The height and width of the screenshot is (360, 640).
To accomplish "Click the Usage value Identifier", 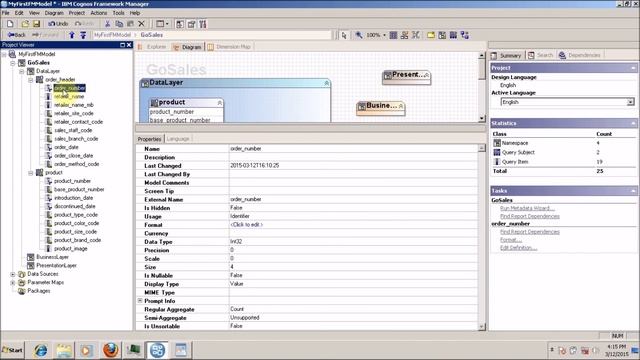I will pyautogui.click(x=240, y=216).
